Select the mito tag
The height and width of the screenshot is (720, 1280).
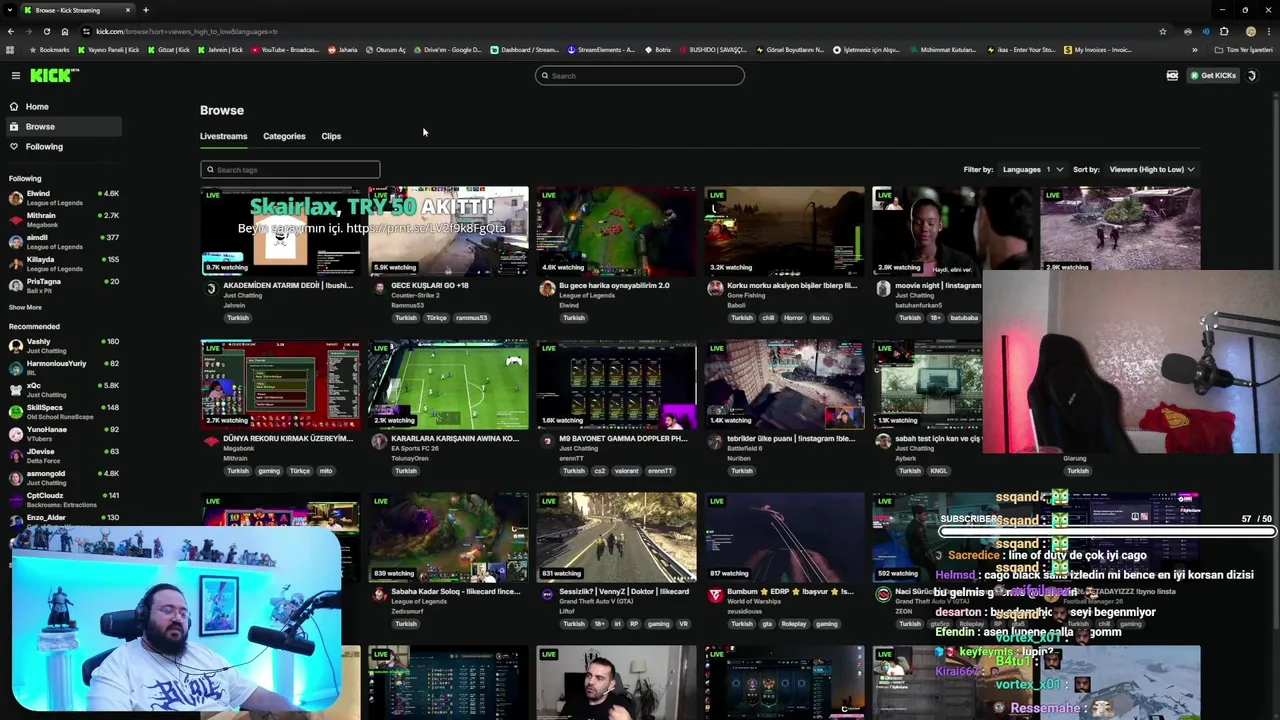326,471
